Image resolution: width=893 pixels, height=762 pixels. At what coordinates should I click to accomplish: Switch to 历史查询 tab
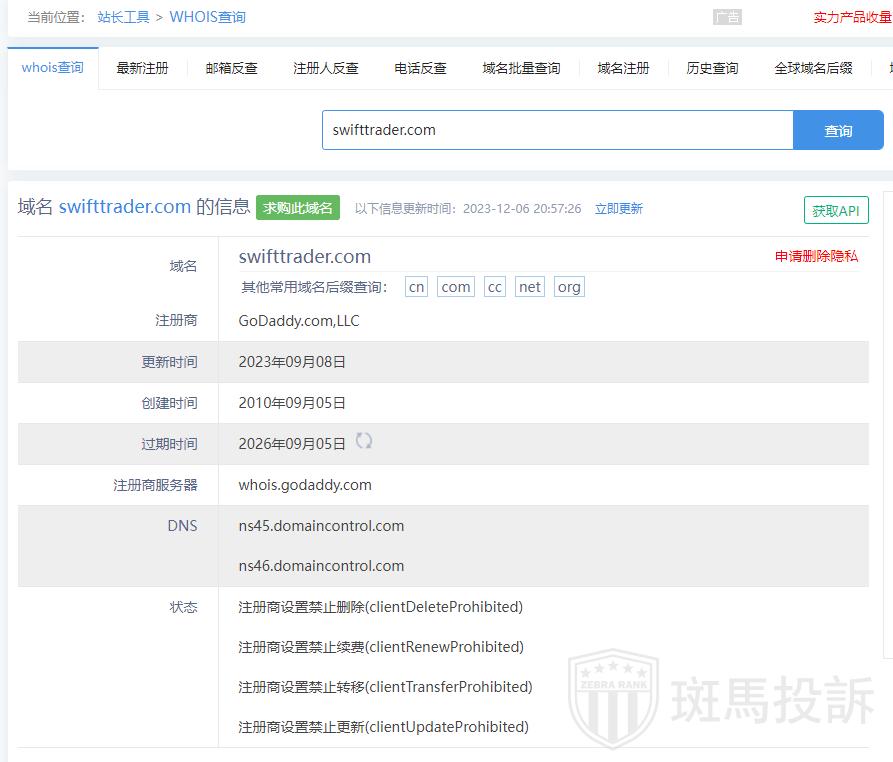point(712,68)
